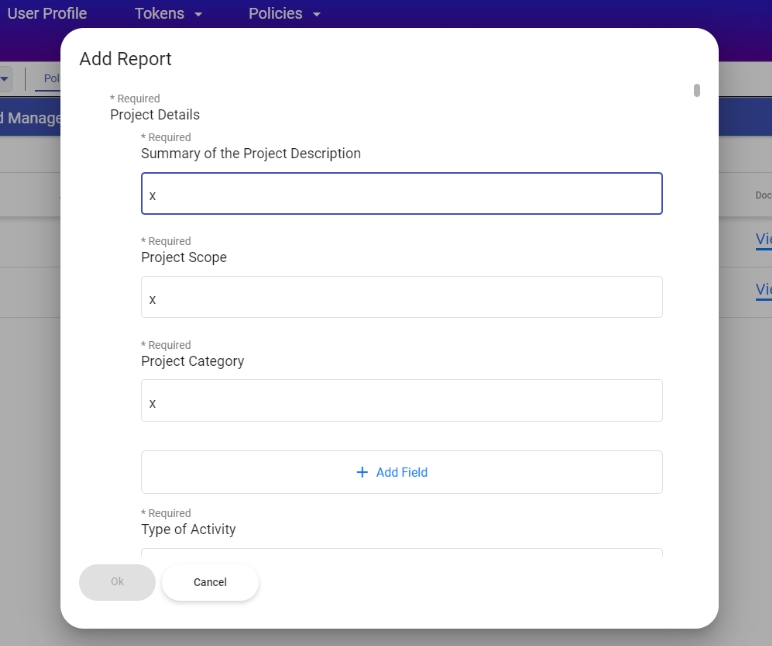Select the Project Category text box
Screen dimensions: 772x646
coord(401,401)
